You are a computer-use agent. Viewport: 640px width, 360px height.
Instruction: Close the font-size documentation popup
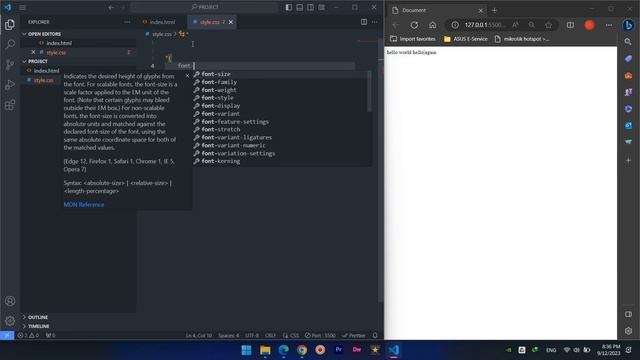pos(187,76)
